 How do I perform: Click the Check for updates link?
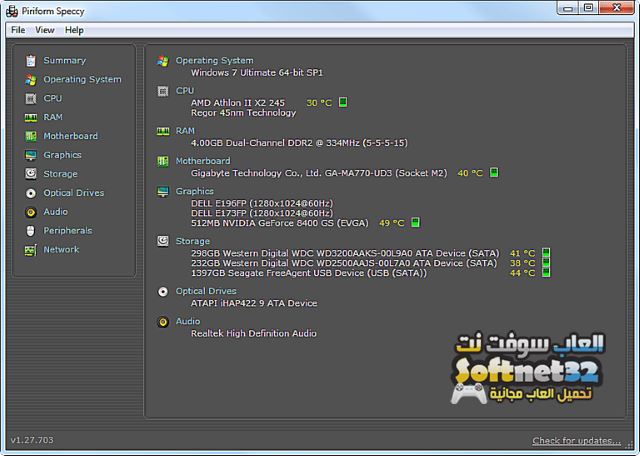pyautogui.click(x=576, y=441)
